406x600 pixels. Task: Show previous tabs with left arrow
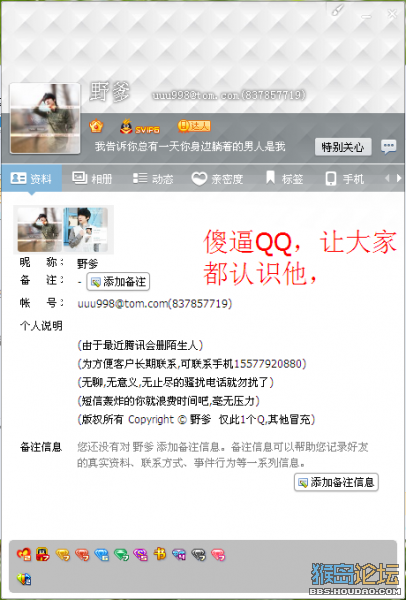click(387, 178)
